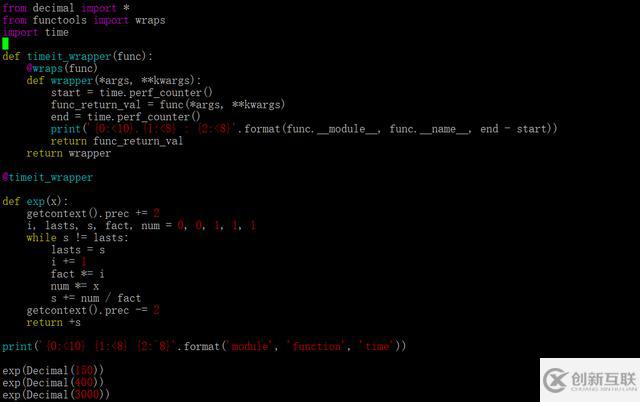Screen dimensions: 640x402
Task: Click the 'def exp(x):' function header
Action: pos(35,202)
